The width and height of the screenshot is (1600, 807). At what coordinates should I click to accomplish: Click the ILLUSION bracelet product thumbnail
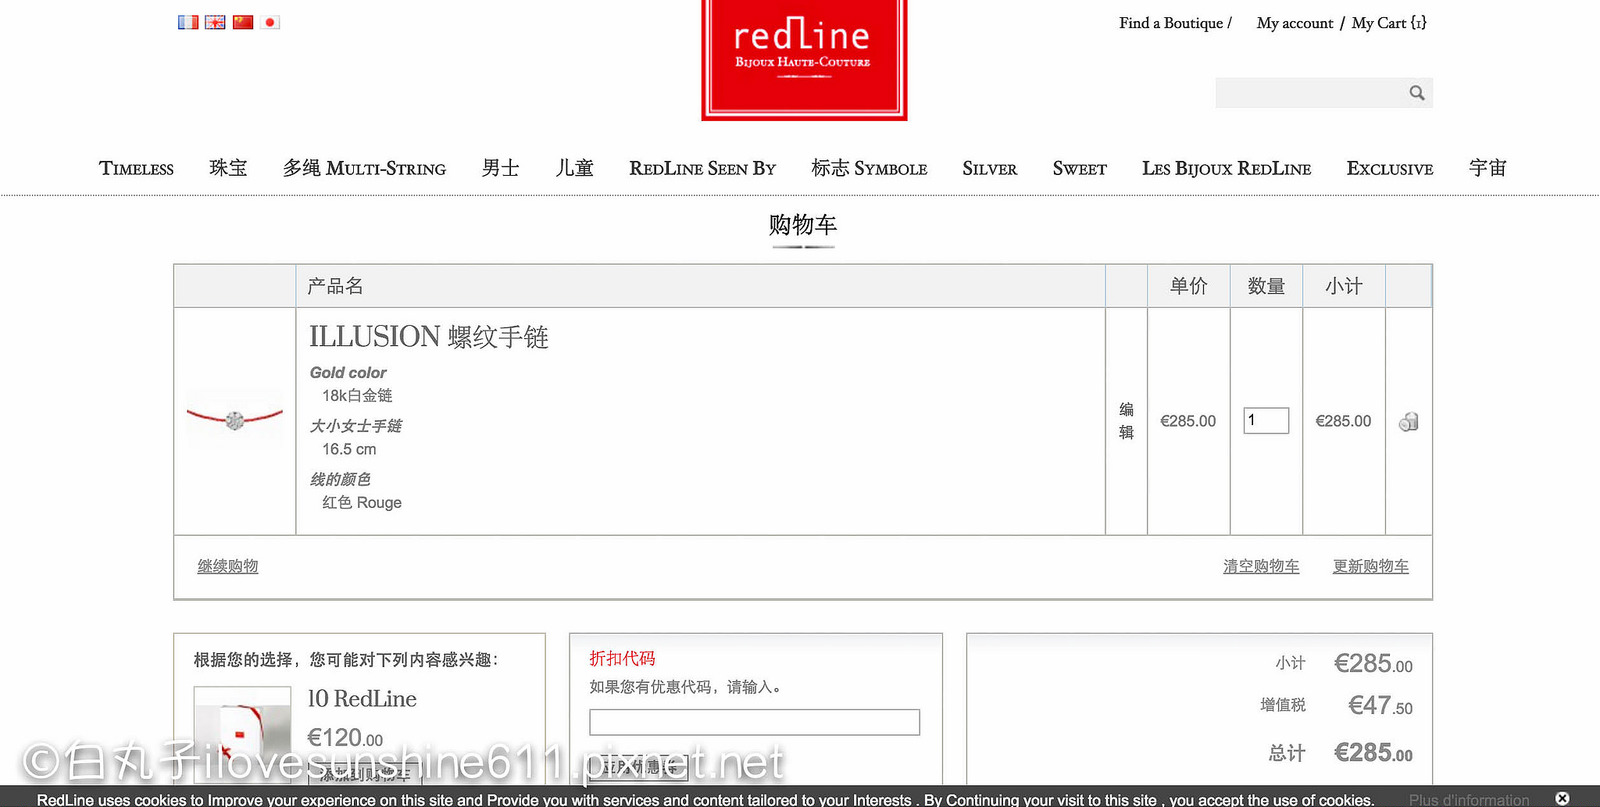235,420
